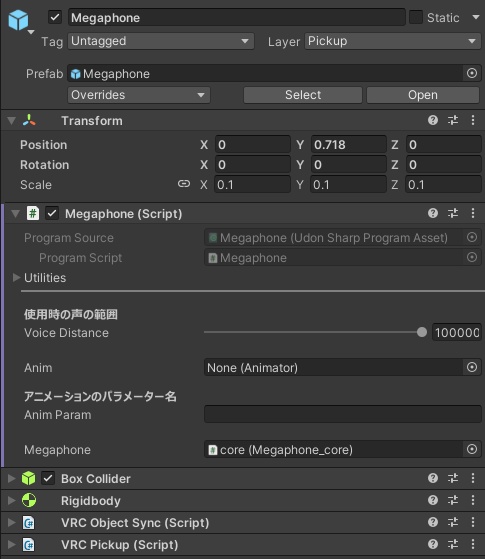This screenshot has height=559, width=485.
Task: Open VRC Object Sync presets icon
Action: pyautogui.click(x=453, y=522)
